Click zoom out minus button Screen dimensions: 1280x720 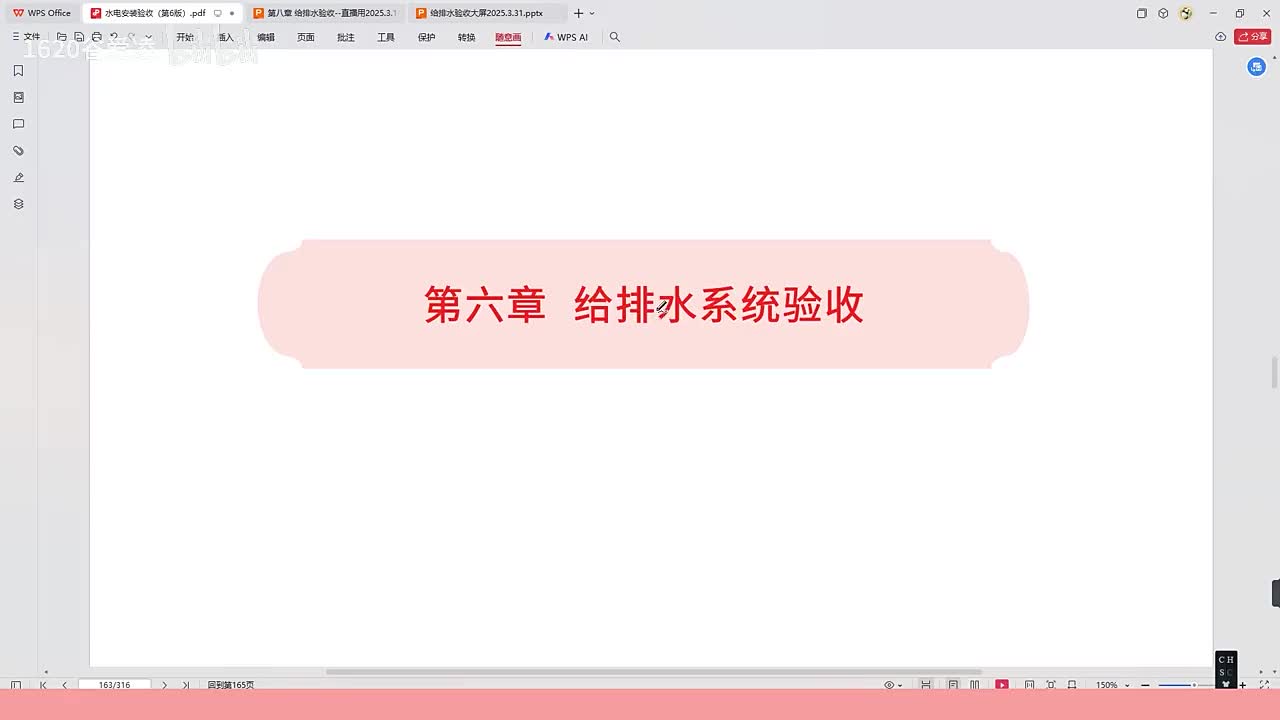pyautogui.click(x=1145, y=685)
